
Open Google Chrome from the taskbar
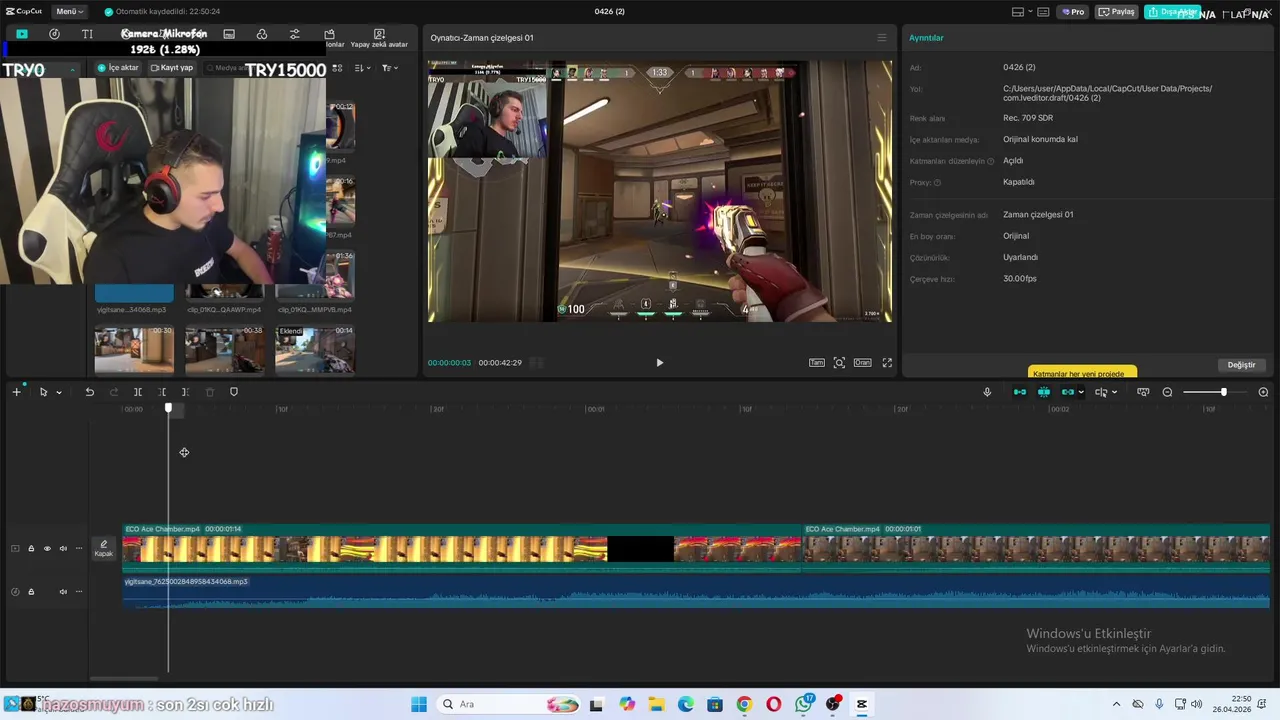(x=744, y=704)
